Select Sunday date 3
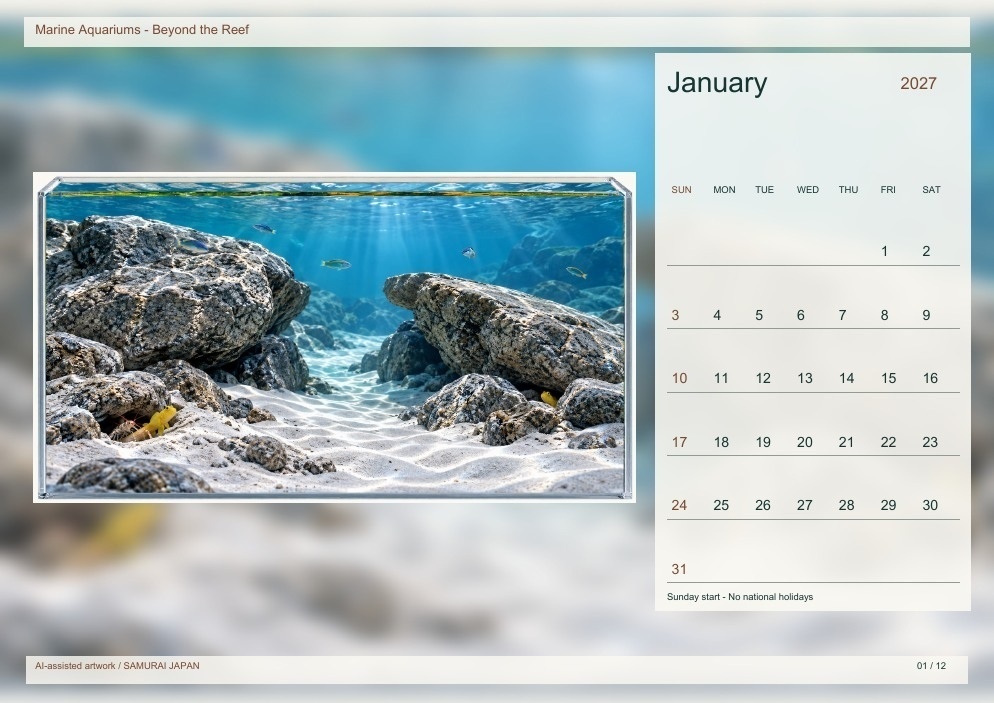 pos(675,315)
